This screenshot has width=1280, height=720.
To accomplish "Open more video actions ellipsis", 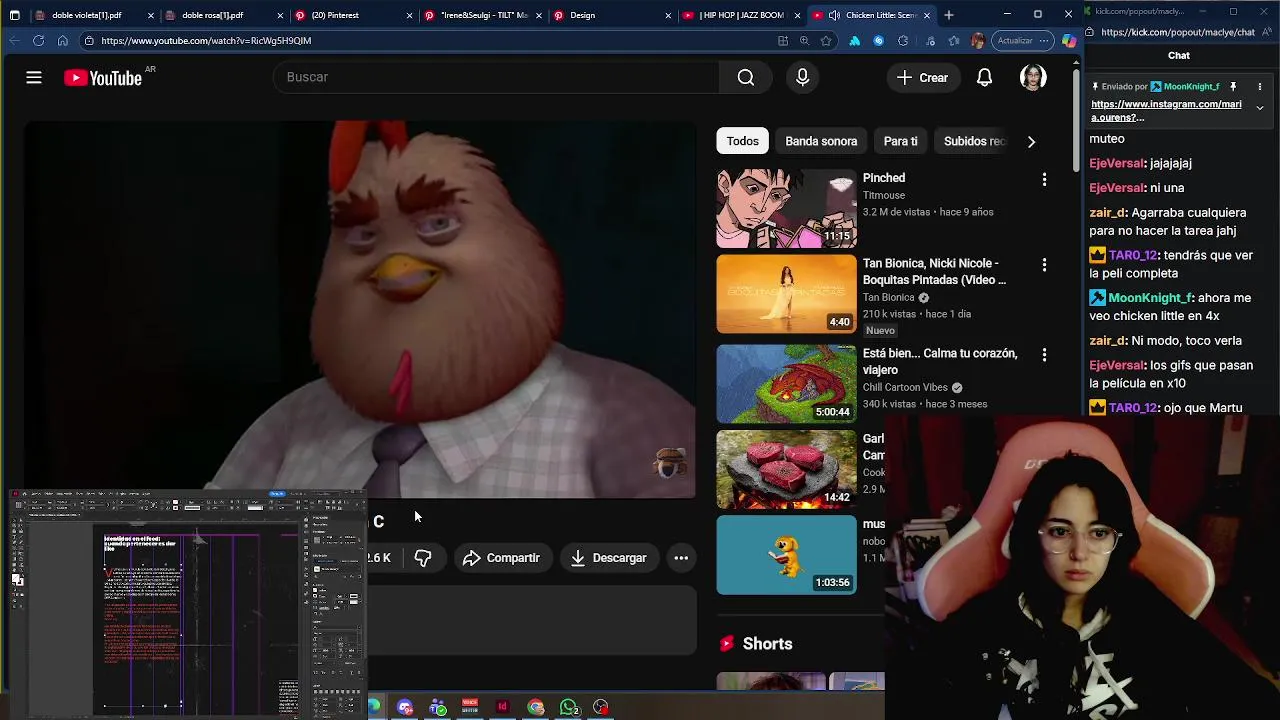I will coord(681,558).
